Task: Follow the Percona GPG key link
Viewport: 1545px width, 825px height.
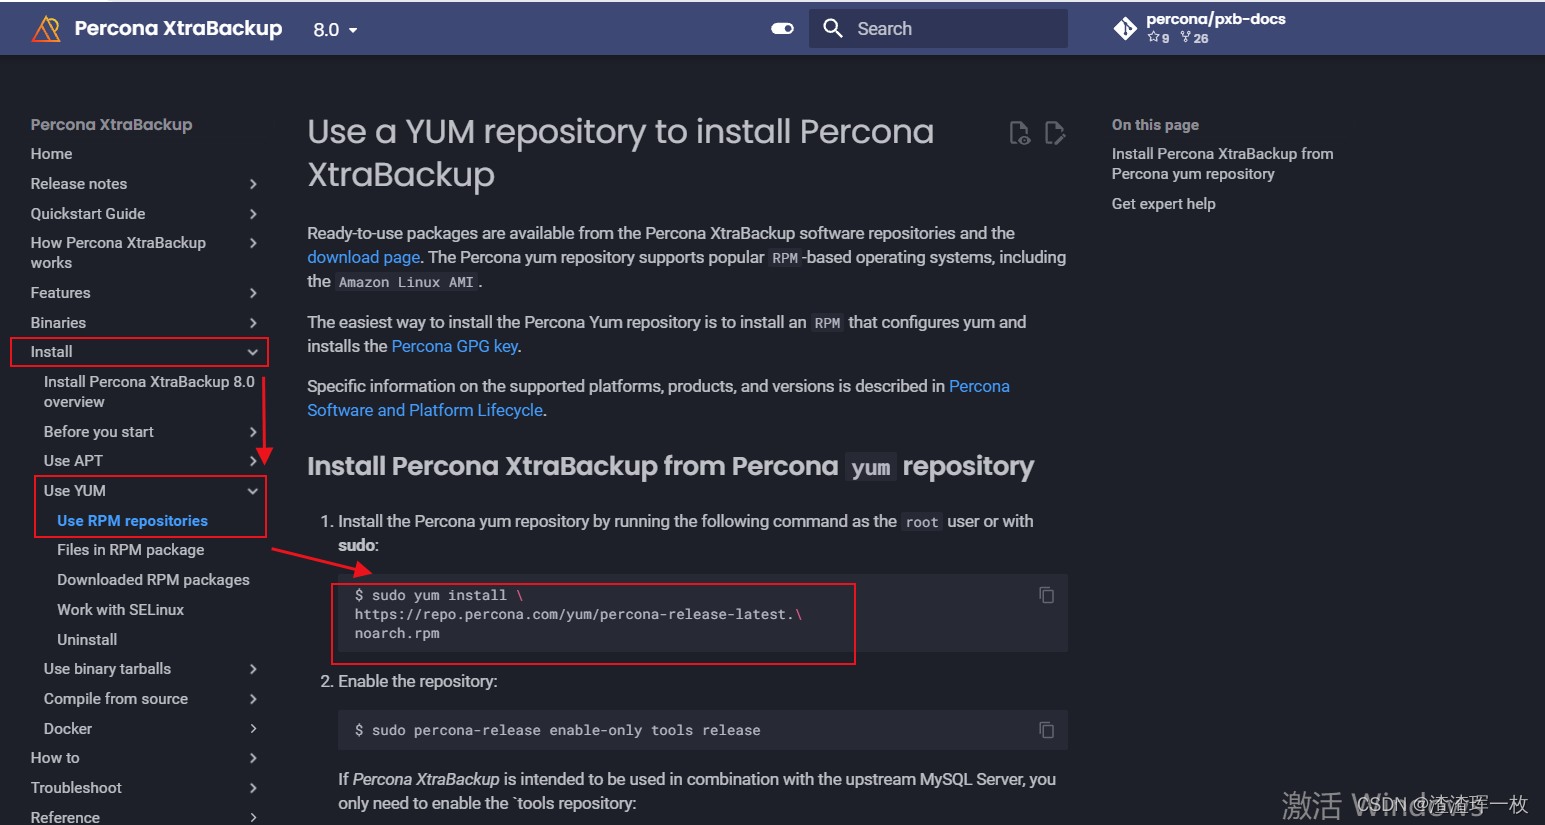Action: click(454, 346)
